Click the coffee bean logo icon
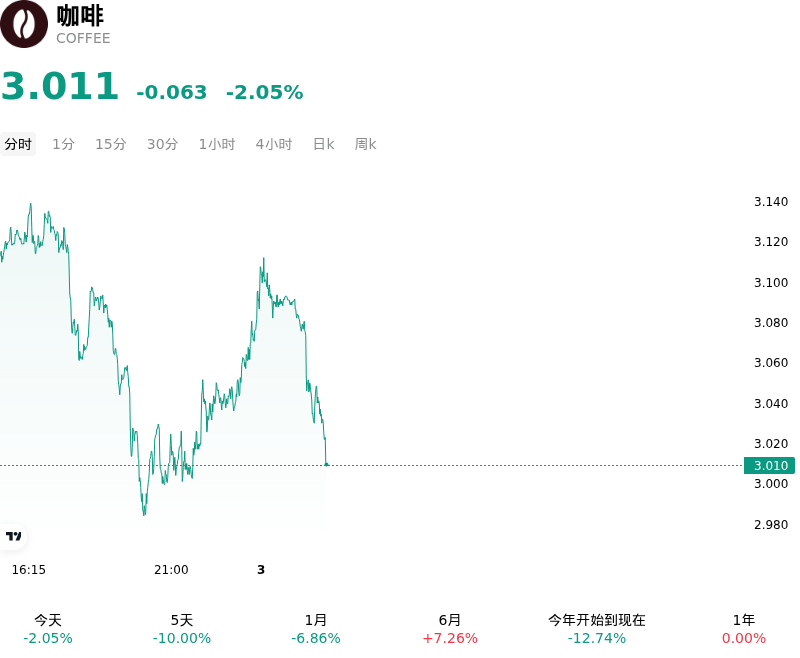This screenshot has width=800, height=658. (23, 24)
